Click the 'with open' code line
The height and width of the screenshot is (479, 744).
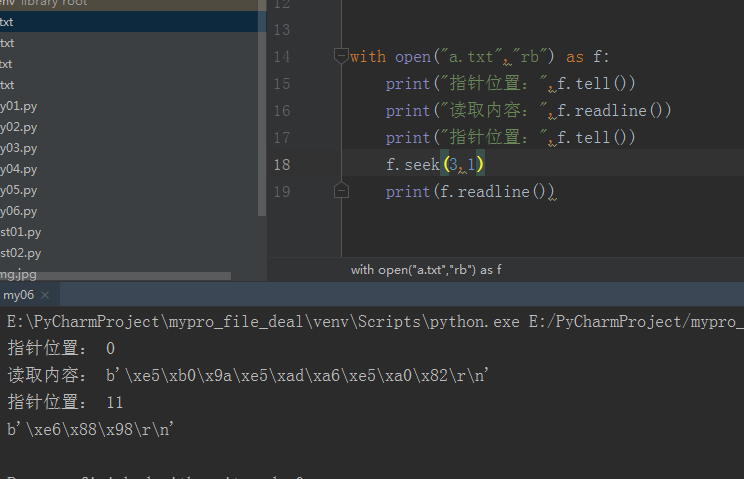[x=479, y=56]
